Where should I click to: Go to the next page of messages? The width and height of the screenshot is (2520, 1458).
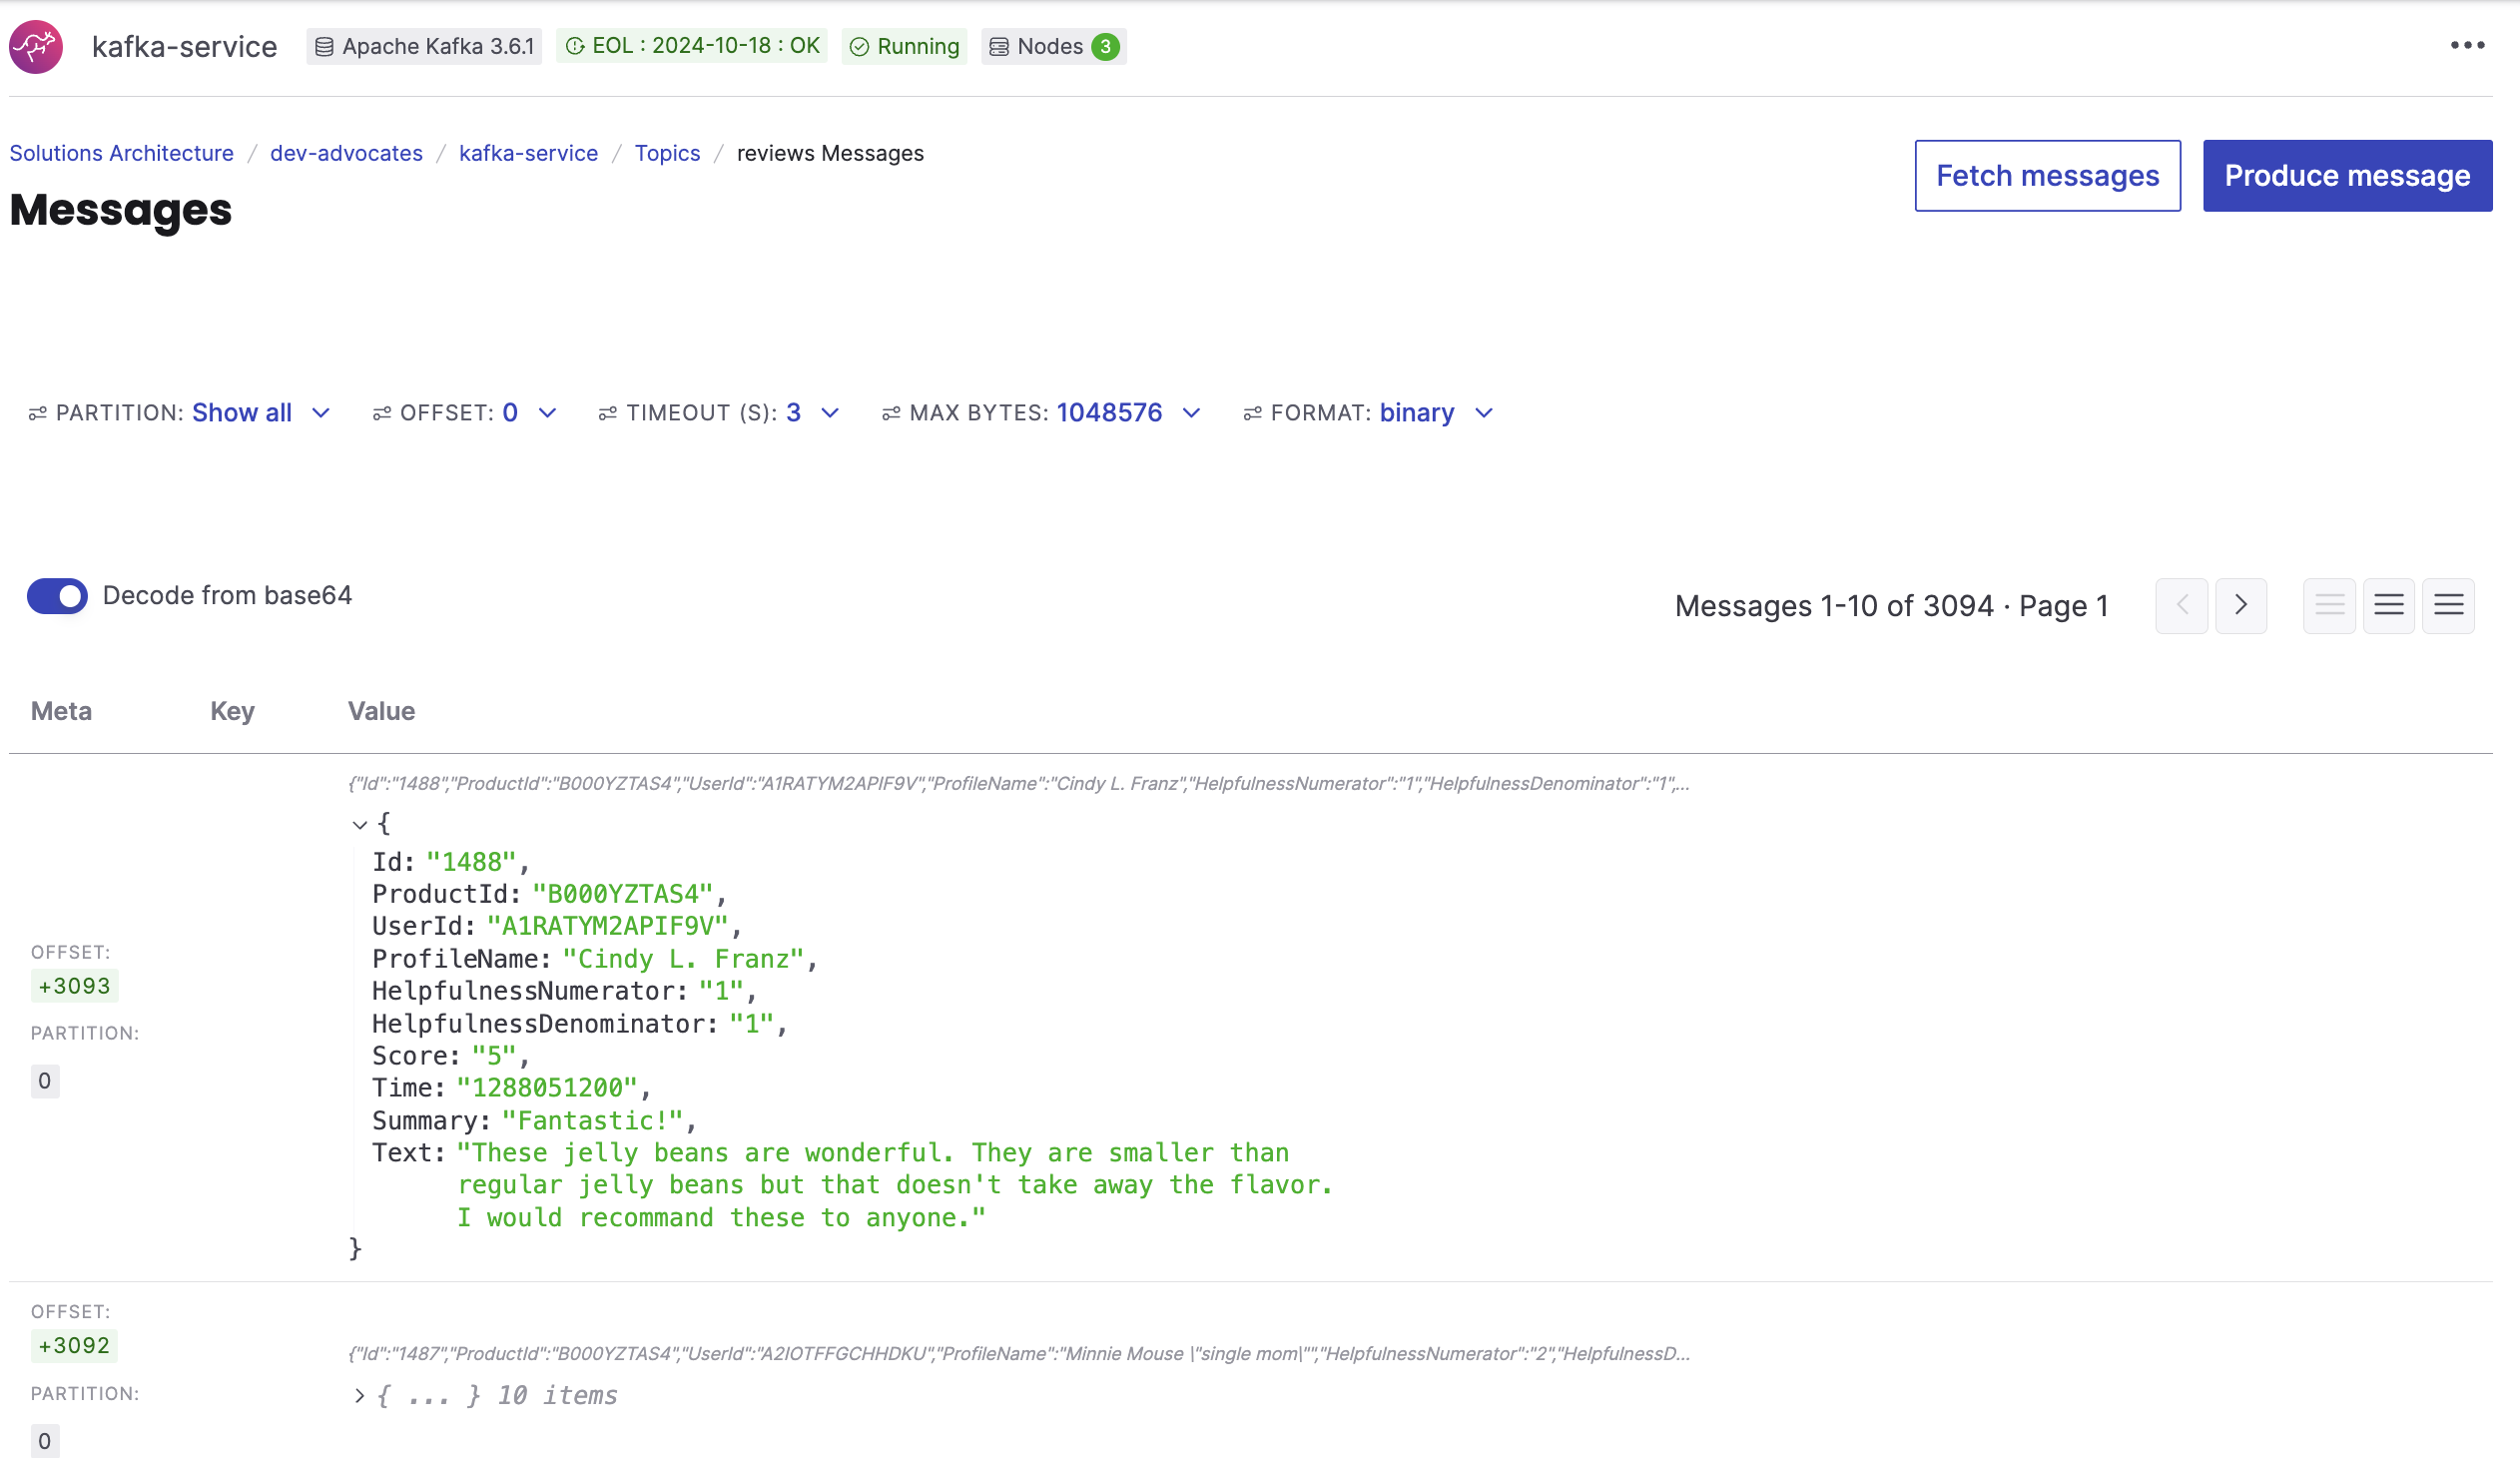click(x=2241, y=605)
